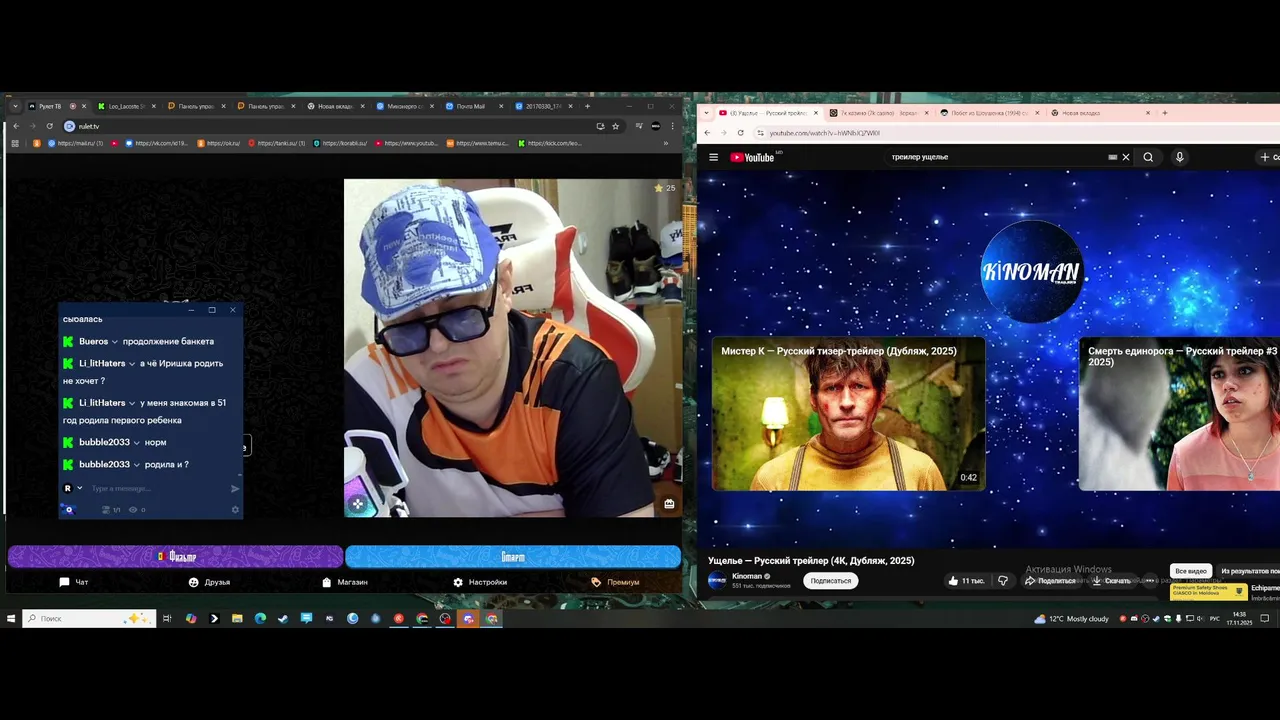Focus Windows taskbar search box Поиск

pyautogui.click(x=89, y=619)
